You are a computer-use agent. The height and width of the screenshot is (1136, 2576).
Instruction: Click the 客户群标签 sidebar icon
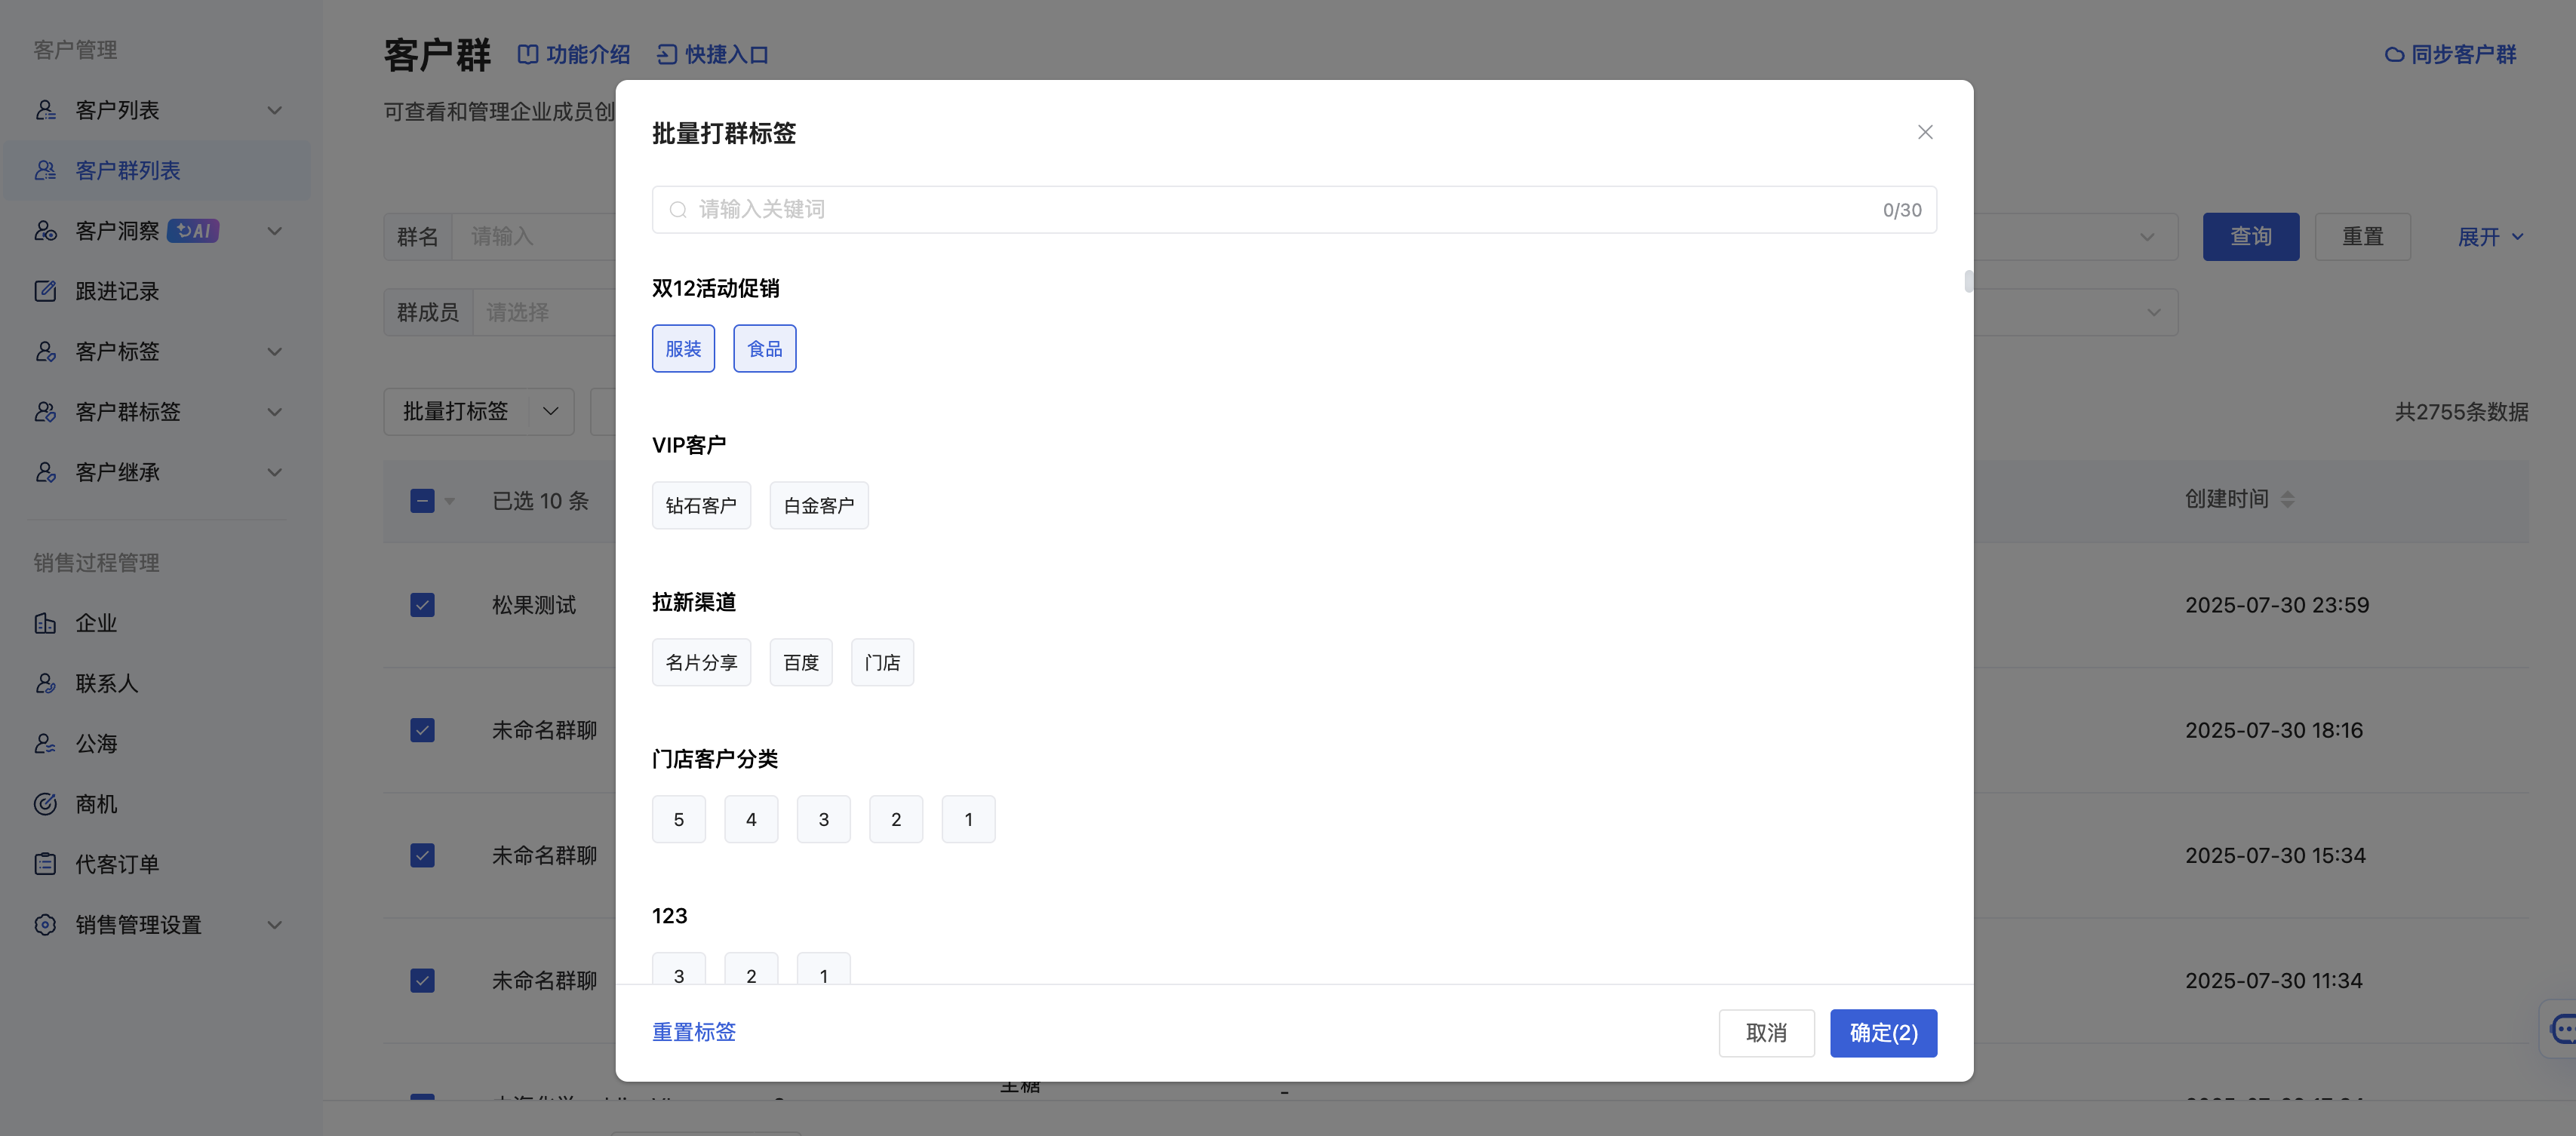click(45, 412)
